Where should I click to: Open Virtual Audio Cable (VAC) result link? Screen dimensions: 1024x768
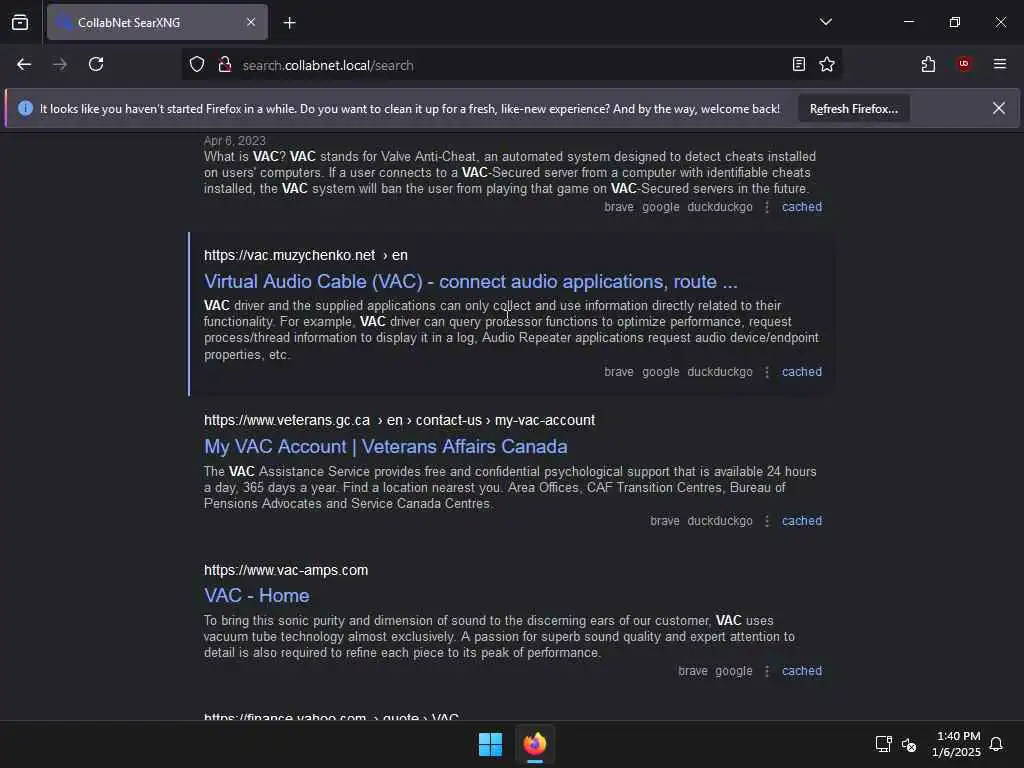click(470, 281)
